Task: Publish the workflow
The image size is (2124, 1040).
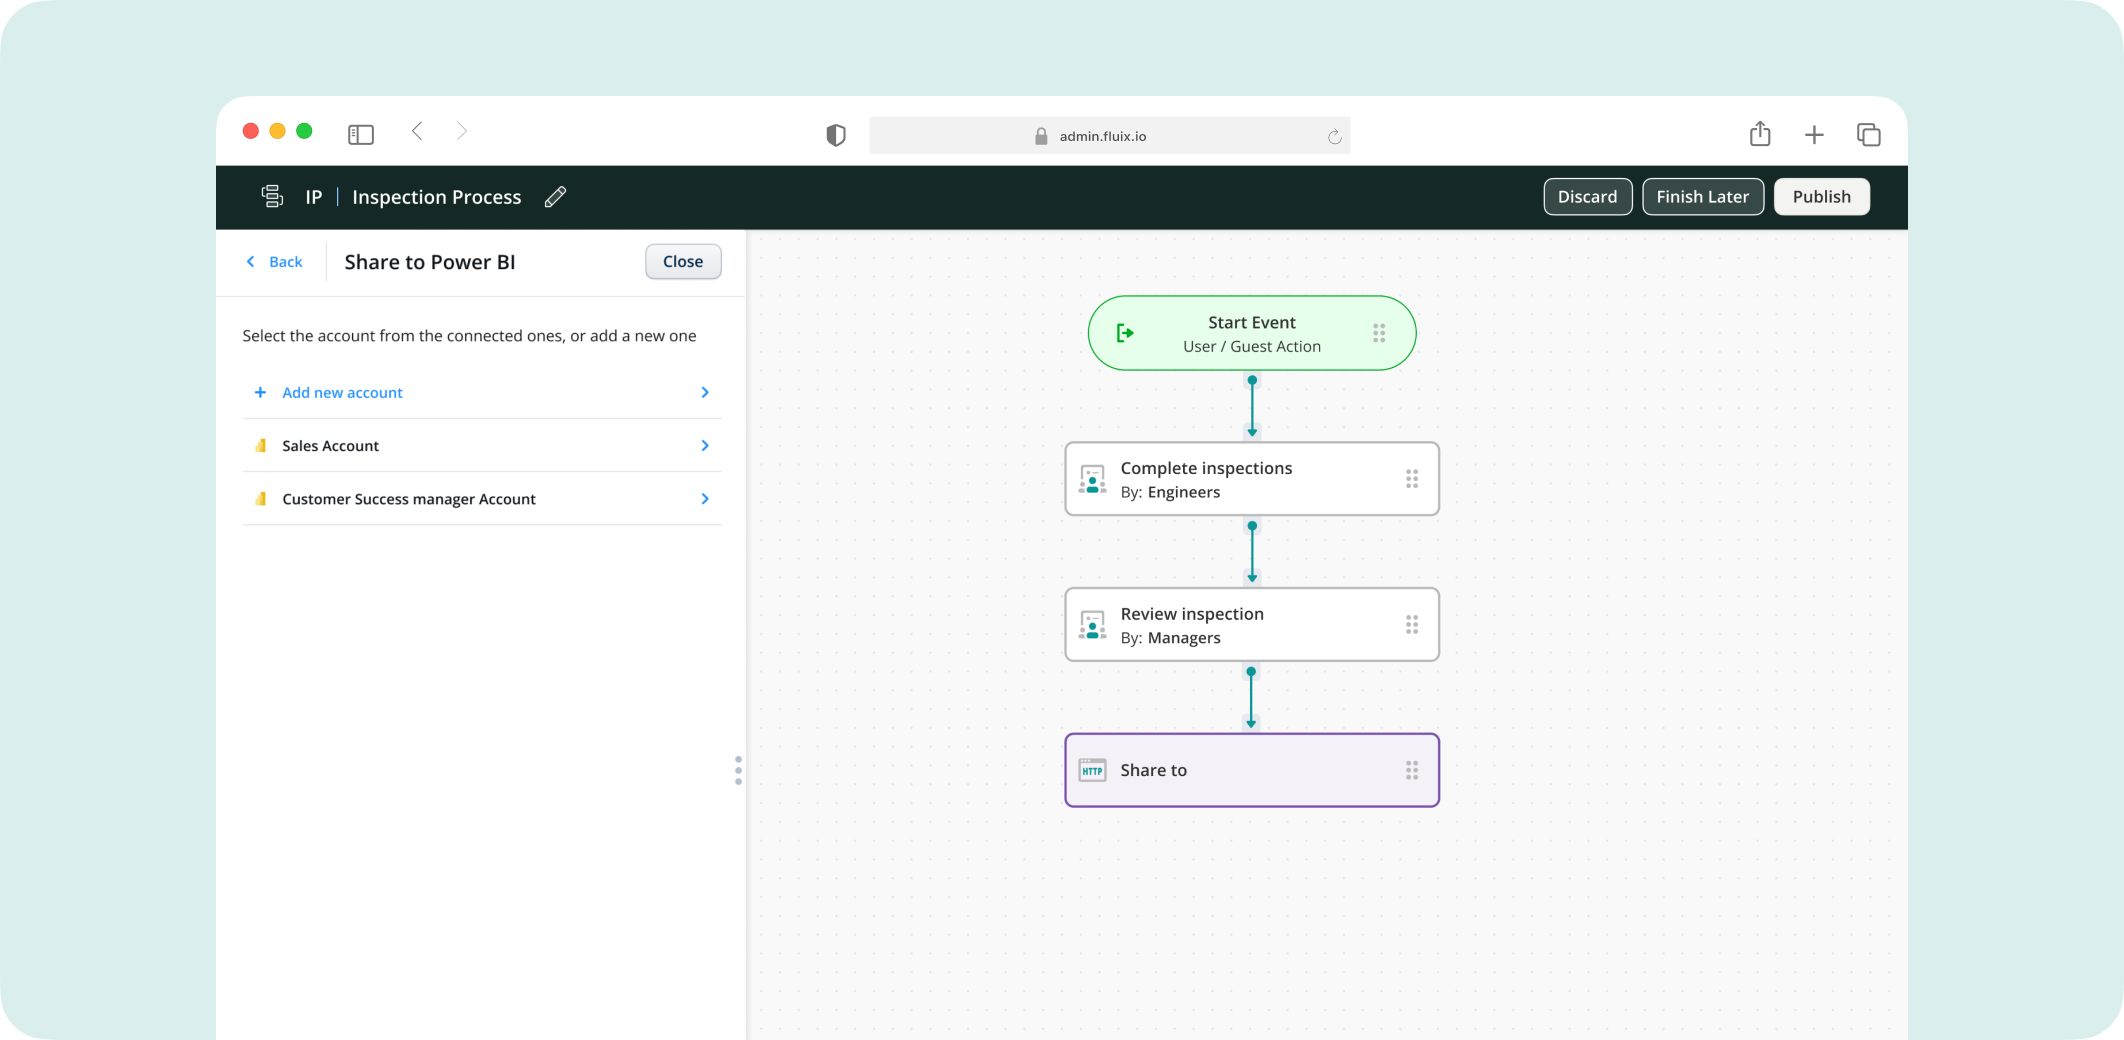Action: coord(1821,197)
